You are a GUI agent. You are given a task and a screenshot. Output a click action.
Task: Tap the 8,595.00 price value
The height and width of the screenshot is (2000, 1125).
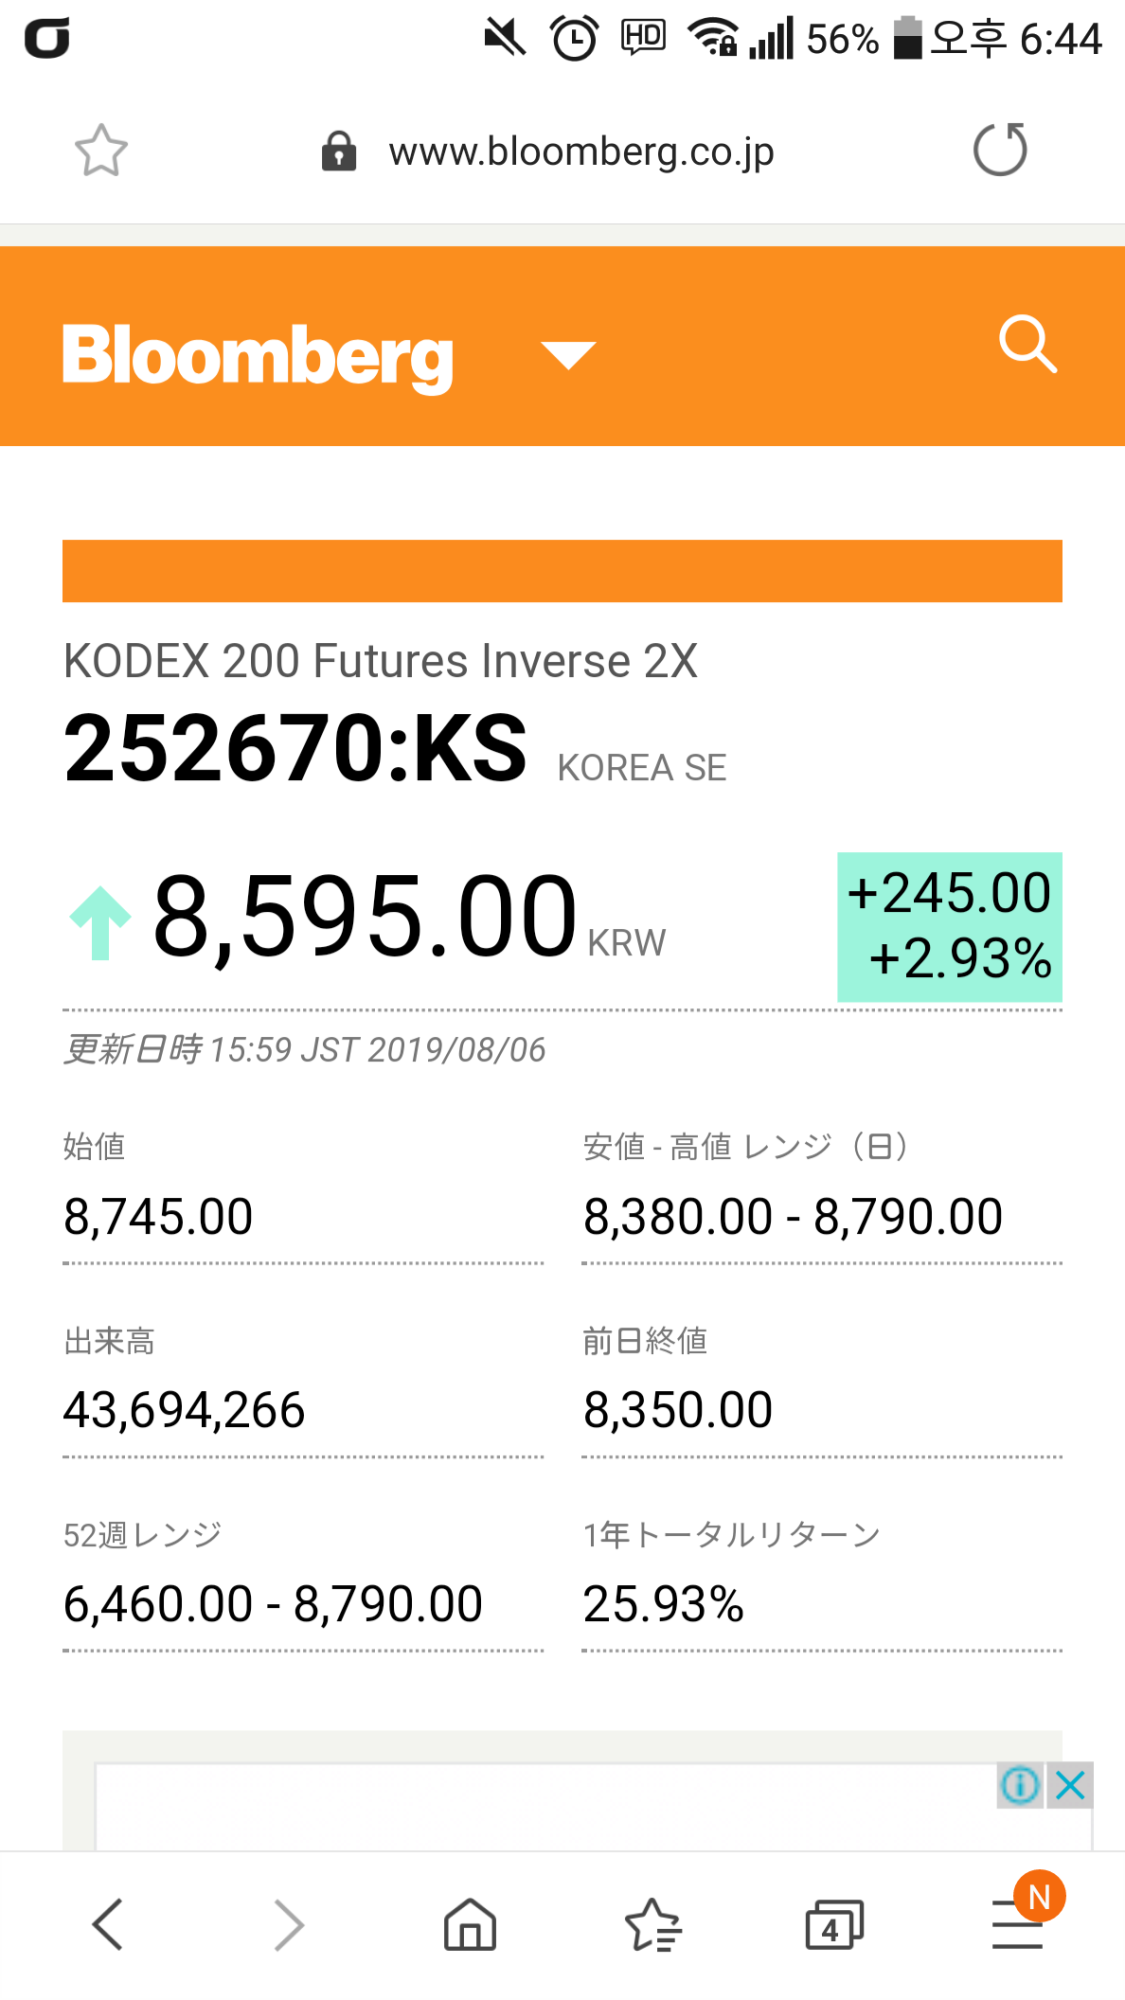click(364, 916)
